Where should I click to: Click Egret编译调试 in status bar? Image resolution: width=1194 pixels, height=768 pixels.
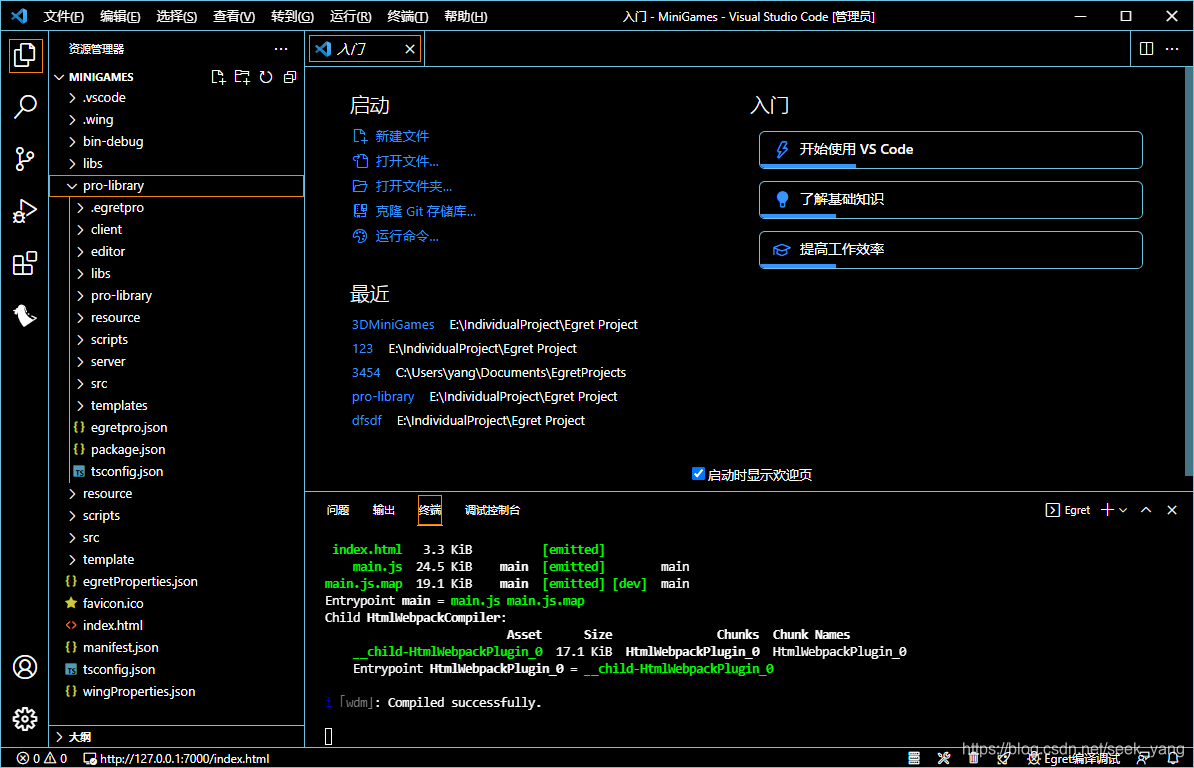click(1074, 758)
